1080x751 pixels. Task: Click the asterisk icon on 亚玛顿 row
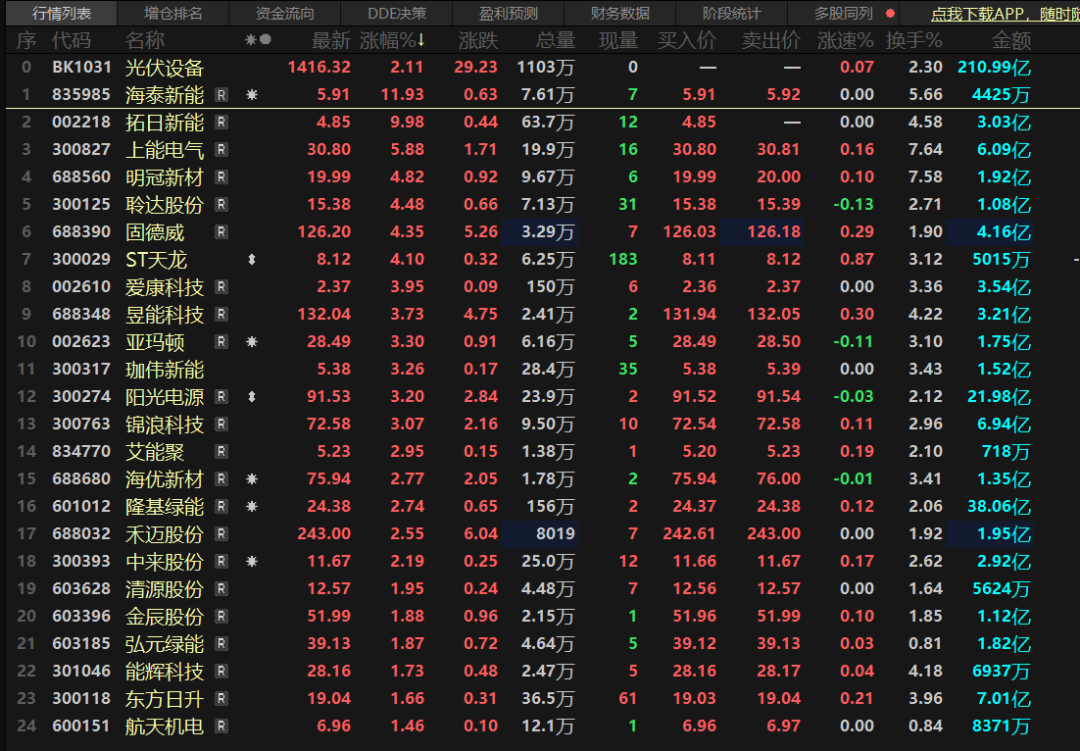point(251,342)
